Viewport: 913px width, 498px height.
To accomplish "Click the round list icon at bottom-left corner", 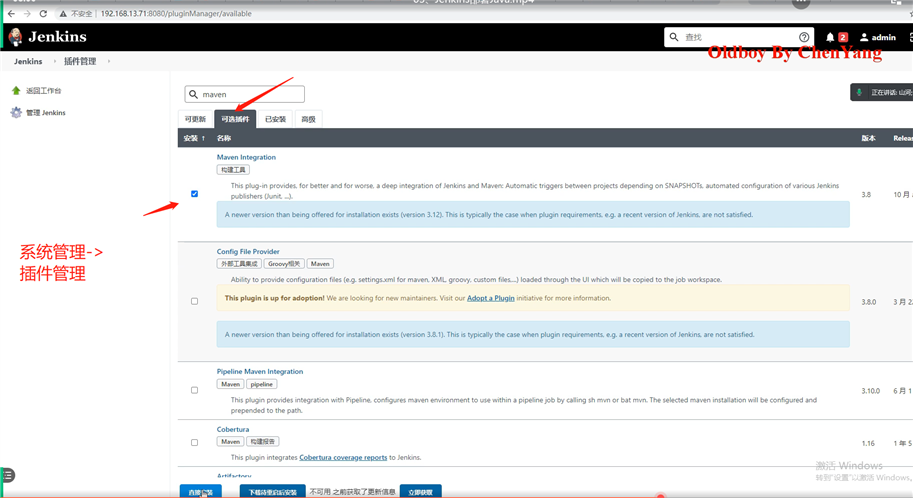I will (7, 475).
